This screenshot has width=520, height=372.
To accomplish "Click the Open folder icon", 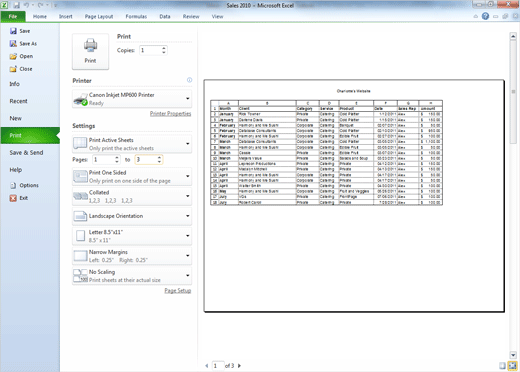I will click(x=13, y=56).
